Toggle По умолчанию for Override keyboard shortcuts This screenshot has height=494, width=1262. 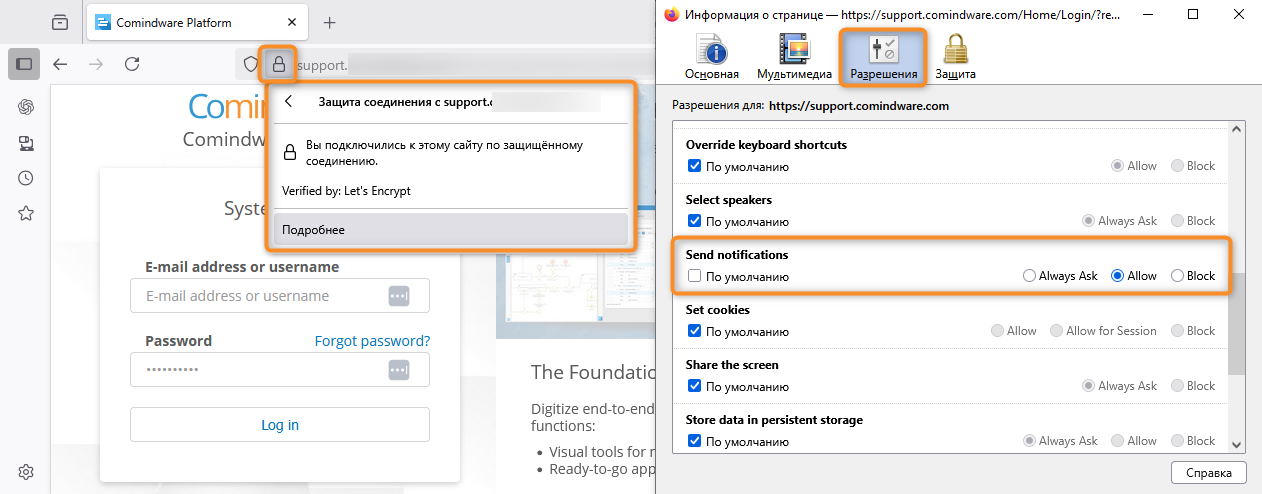coord(695,166)
